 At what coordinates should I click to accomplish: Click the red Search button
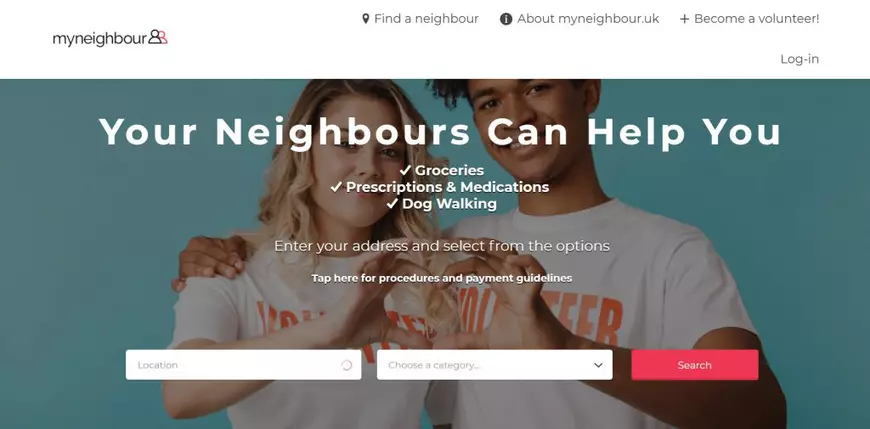(x=695, y=365)
